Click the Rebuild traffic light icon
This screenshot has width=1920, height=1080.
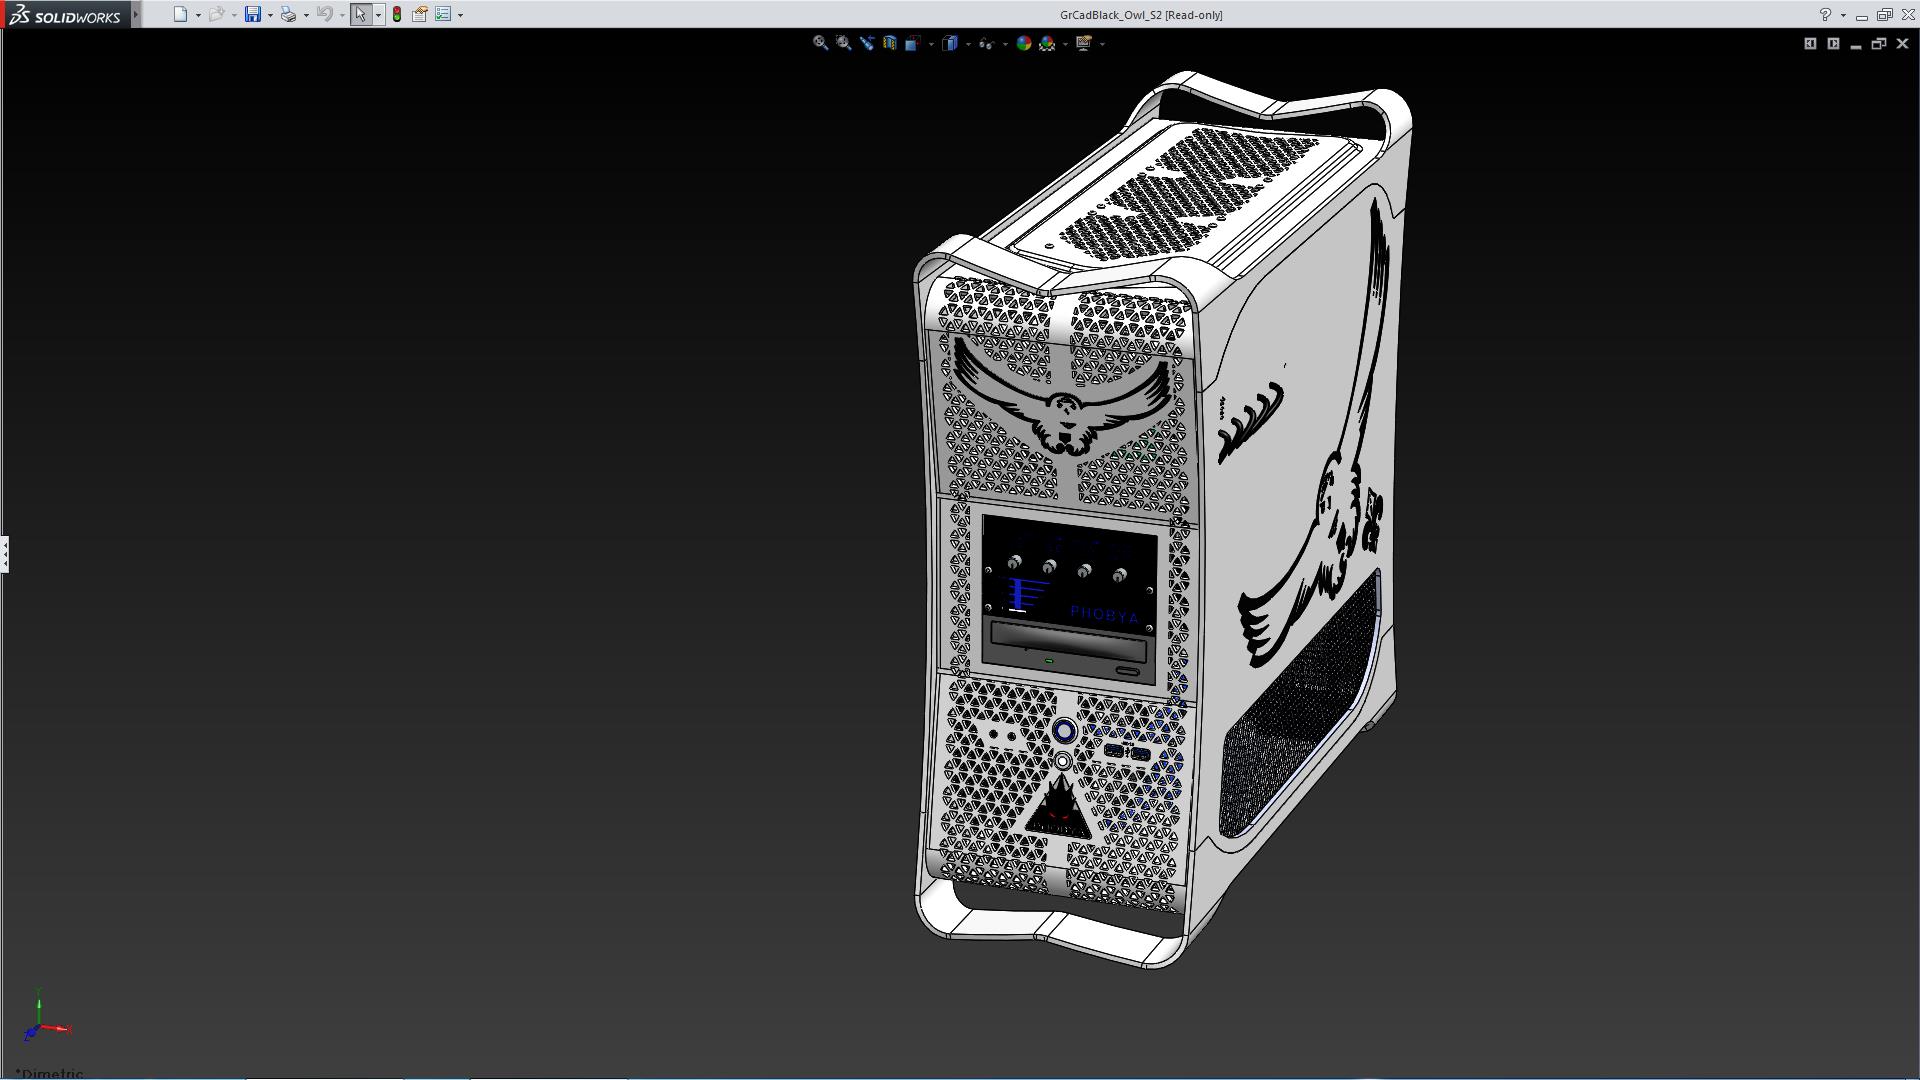pos(397,14)
